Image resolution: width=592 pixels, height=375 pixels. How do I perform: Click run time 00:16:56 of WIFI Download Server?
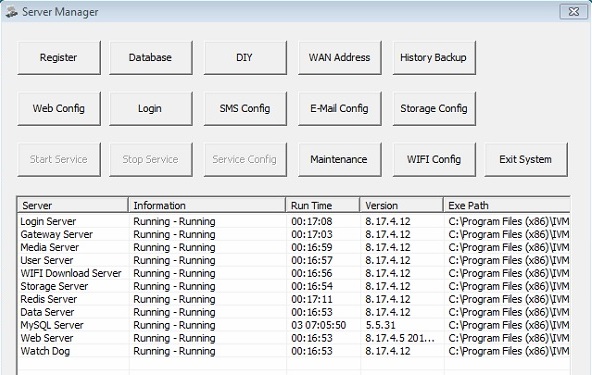pyautogui.click(x=312, y=273)
